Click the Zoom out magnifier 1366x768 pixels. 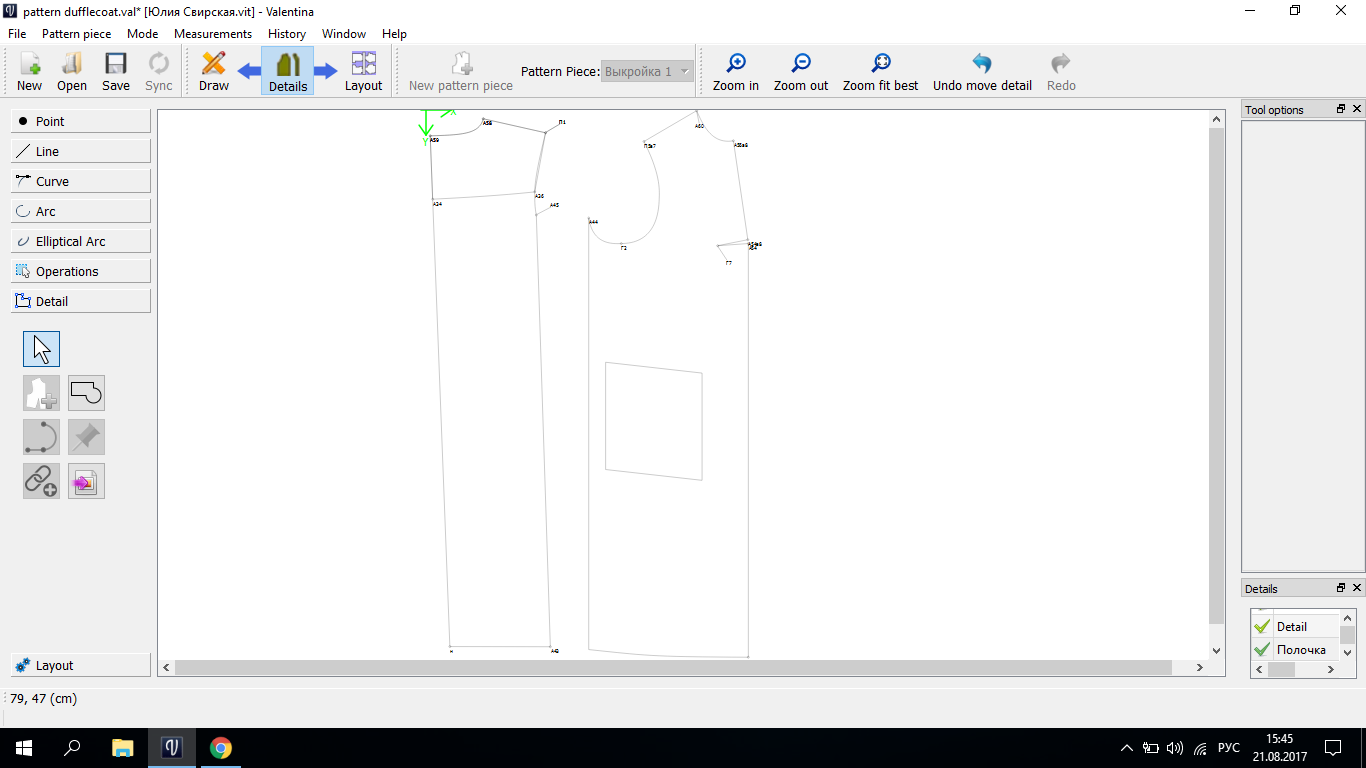800,72
